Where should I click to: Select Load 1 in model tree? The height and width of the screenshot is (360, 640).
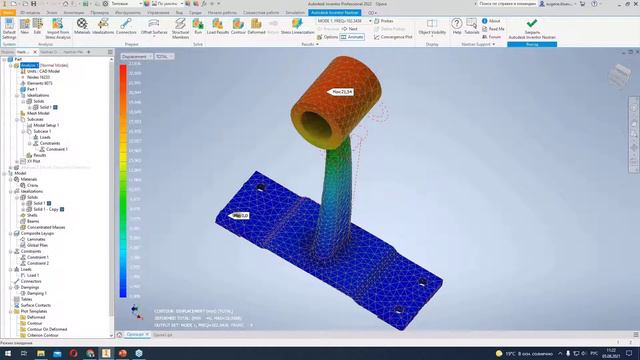(33, 275)
